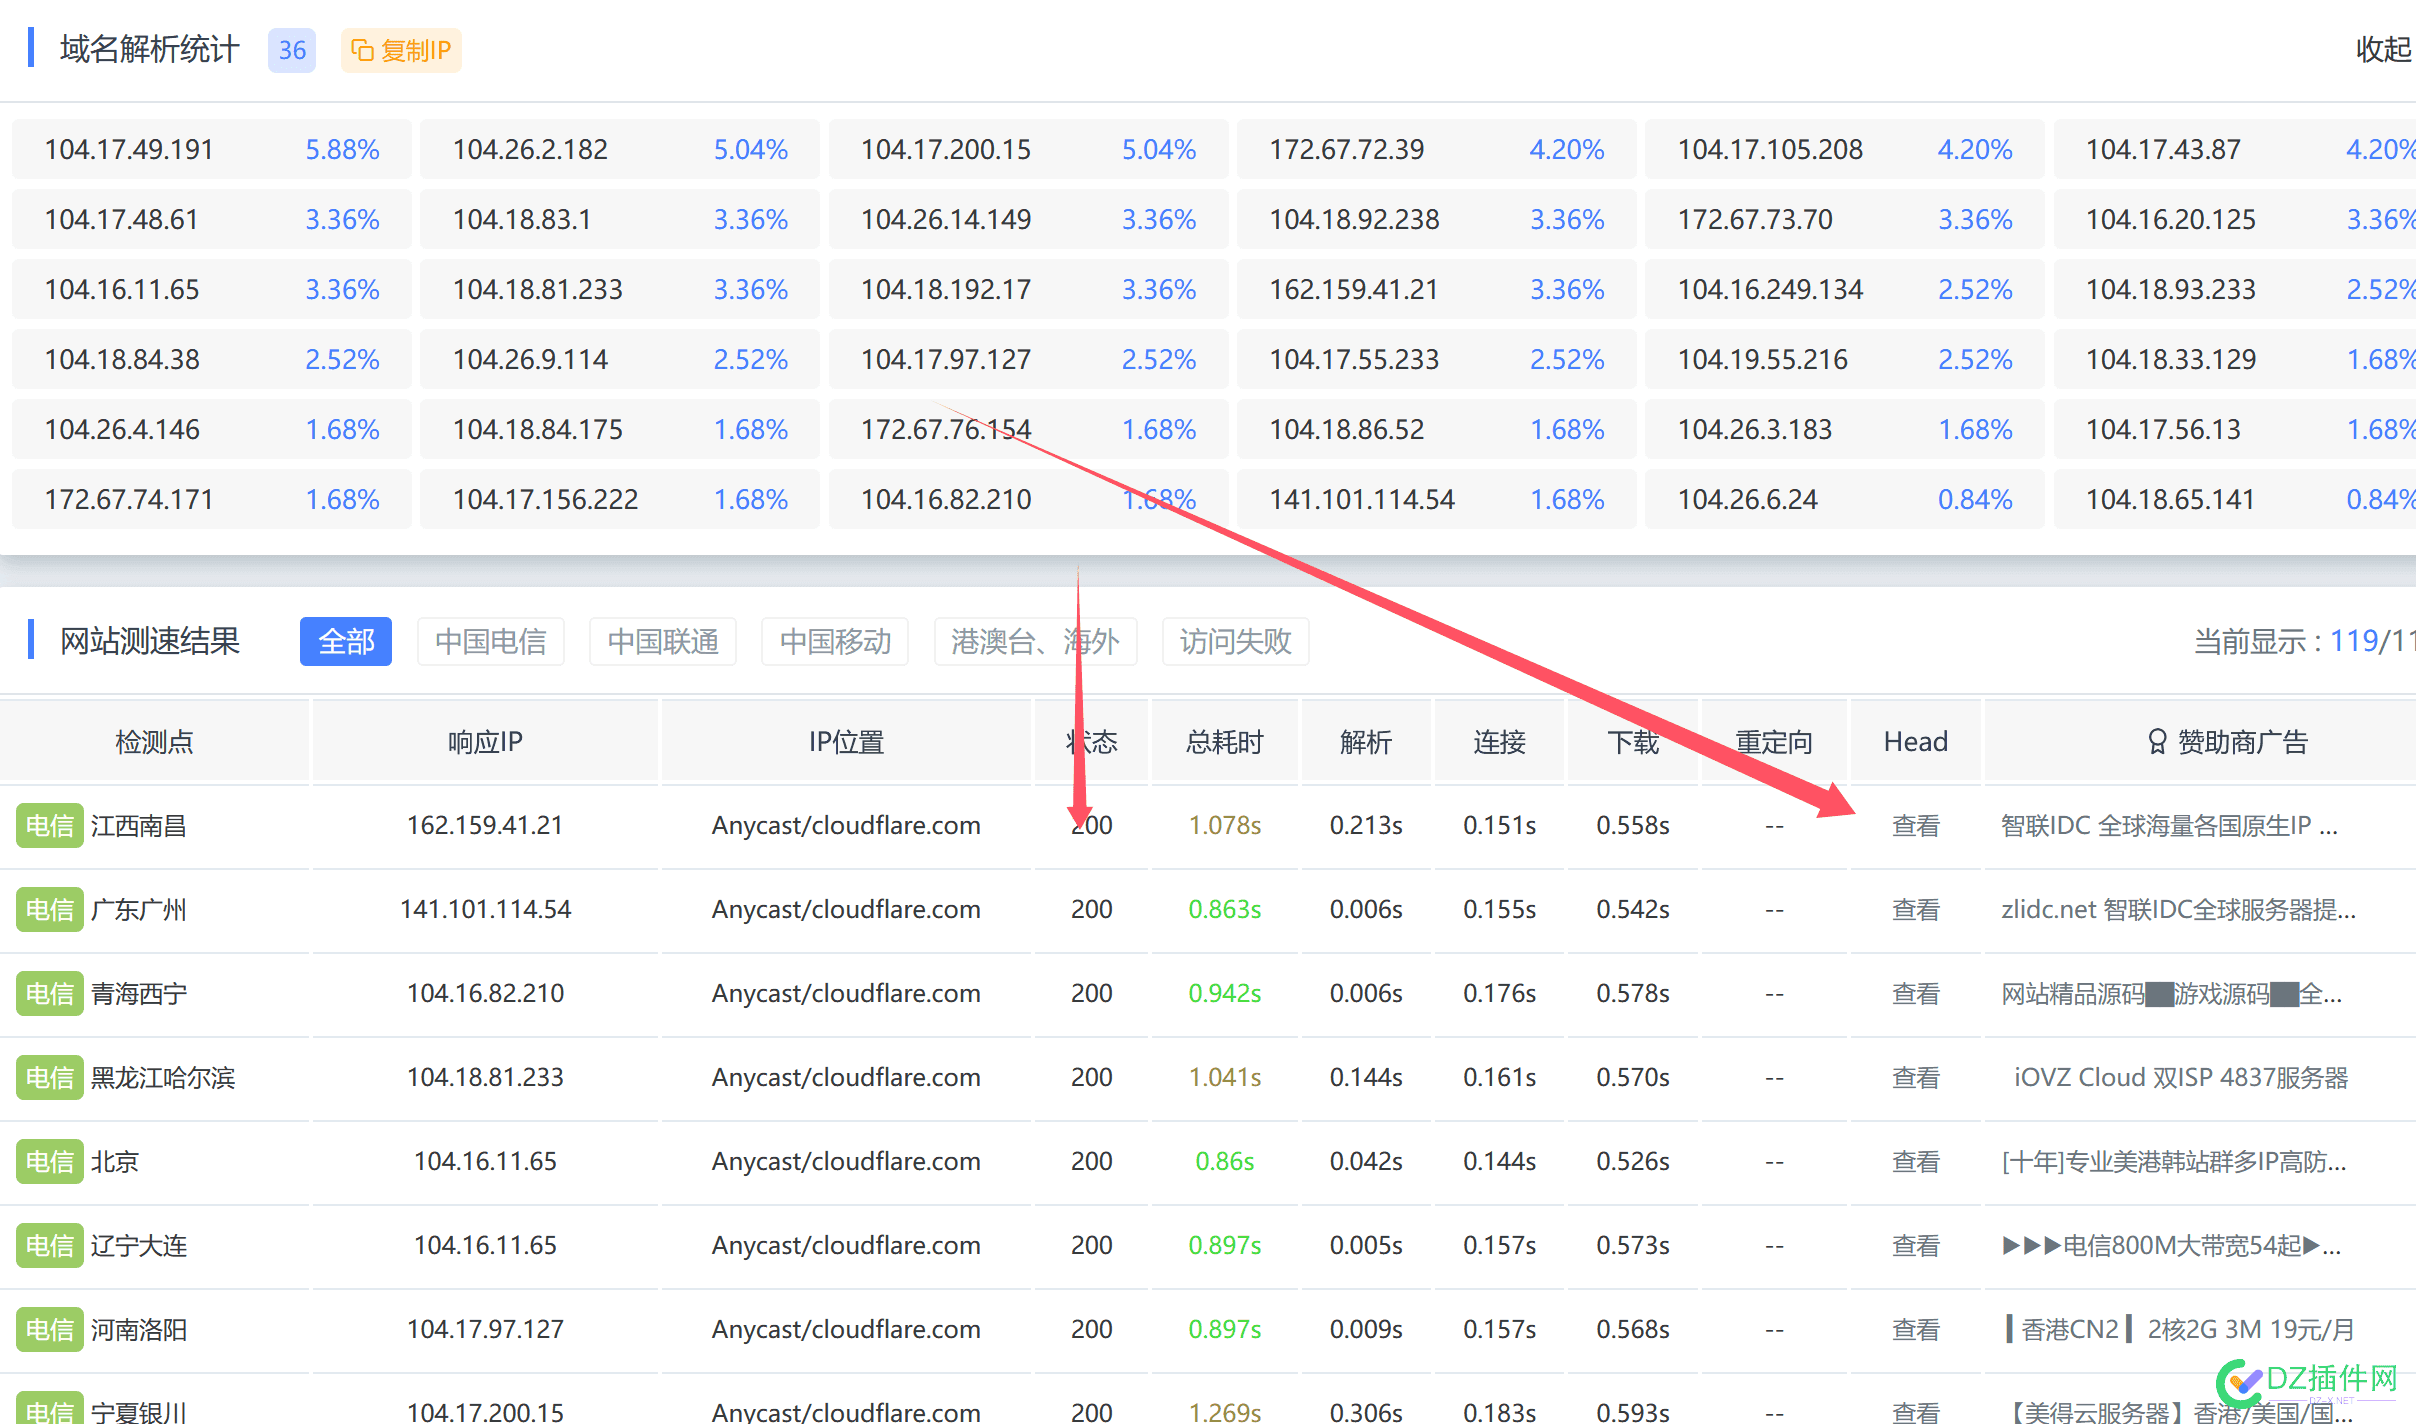Click 查看 Head for 广东广州 row
2416x1424 pixels.
1916,910
